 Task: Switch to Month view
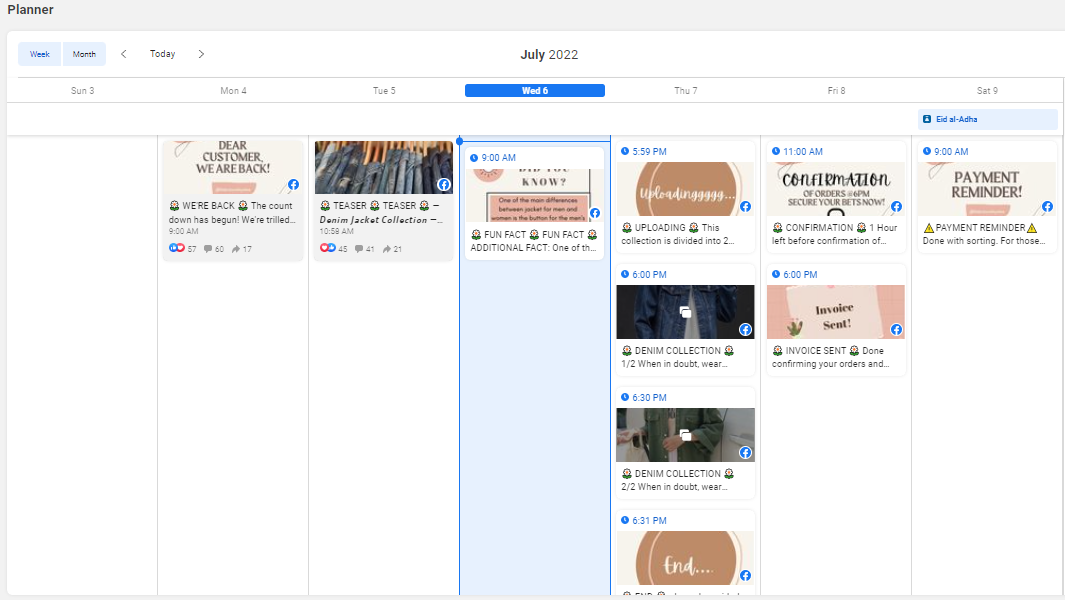[84, 54]
